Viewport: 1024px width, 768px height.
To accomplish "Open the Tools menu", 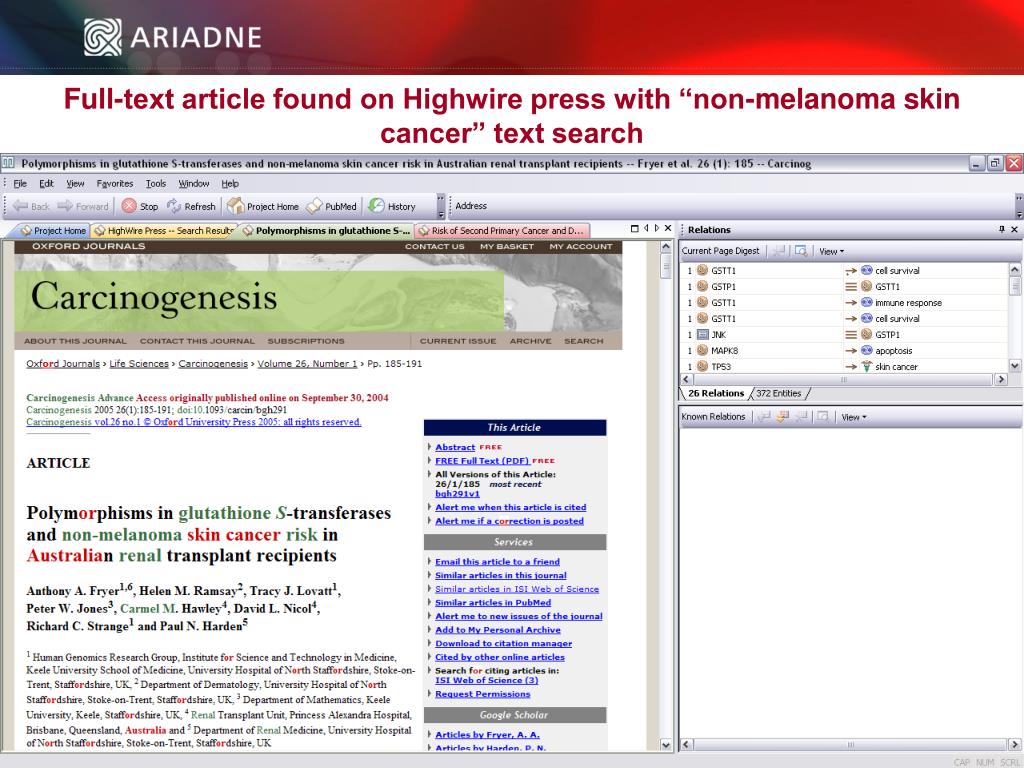I will [155, 184].
